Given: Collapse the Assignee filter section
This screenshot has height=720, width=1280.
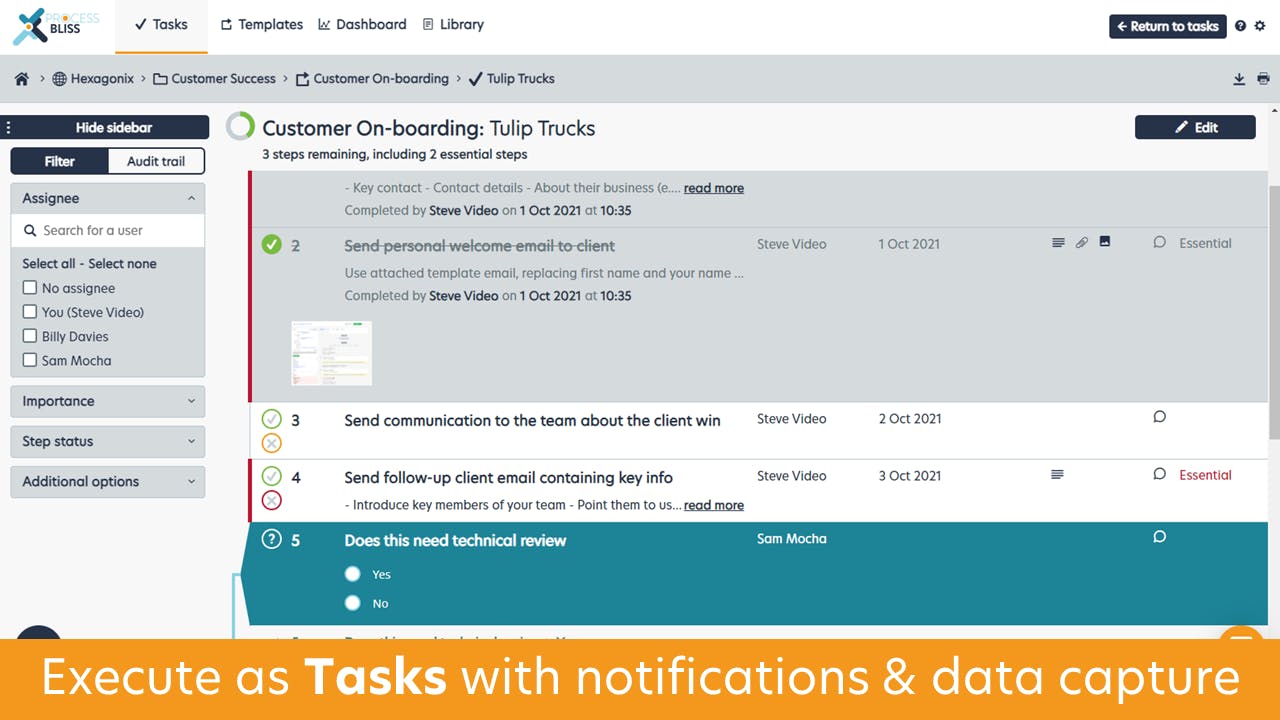Looking at the screenshot, I should click(x=108, y=198).
